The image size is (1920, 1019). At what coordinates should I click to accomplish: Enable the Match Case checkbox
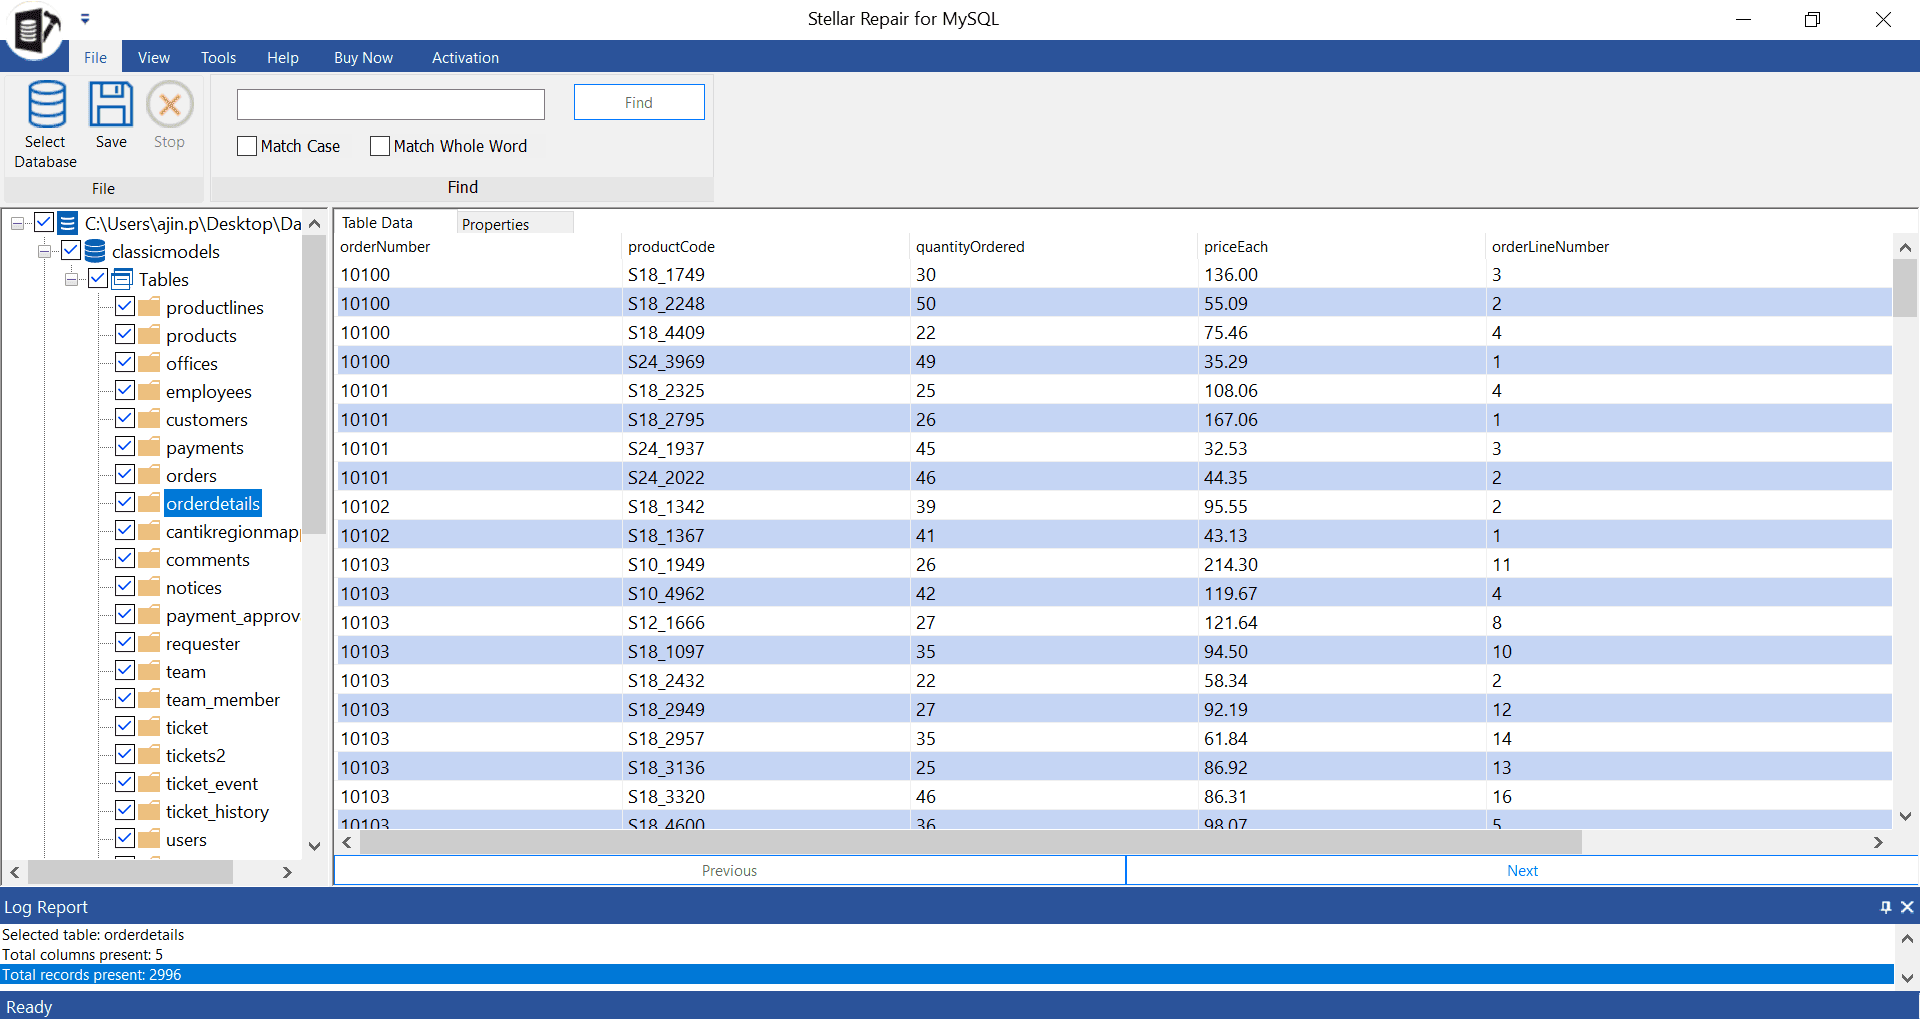[247, 146]
